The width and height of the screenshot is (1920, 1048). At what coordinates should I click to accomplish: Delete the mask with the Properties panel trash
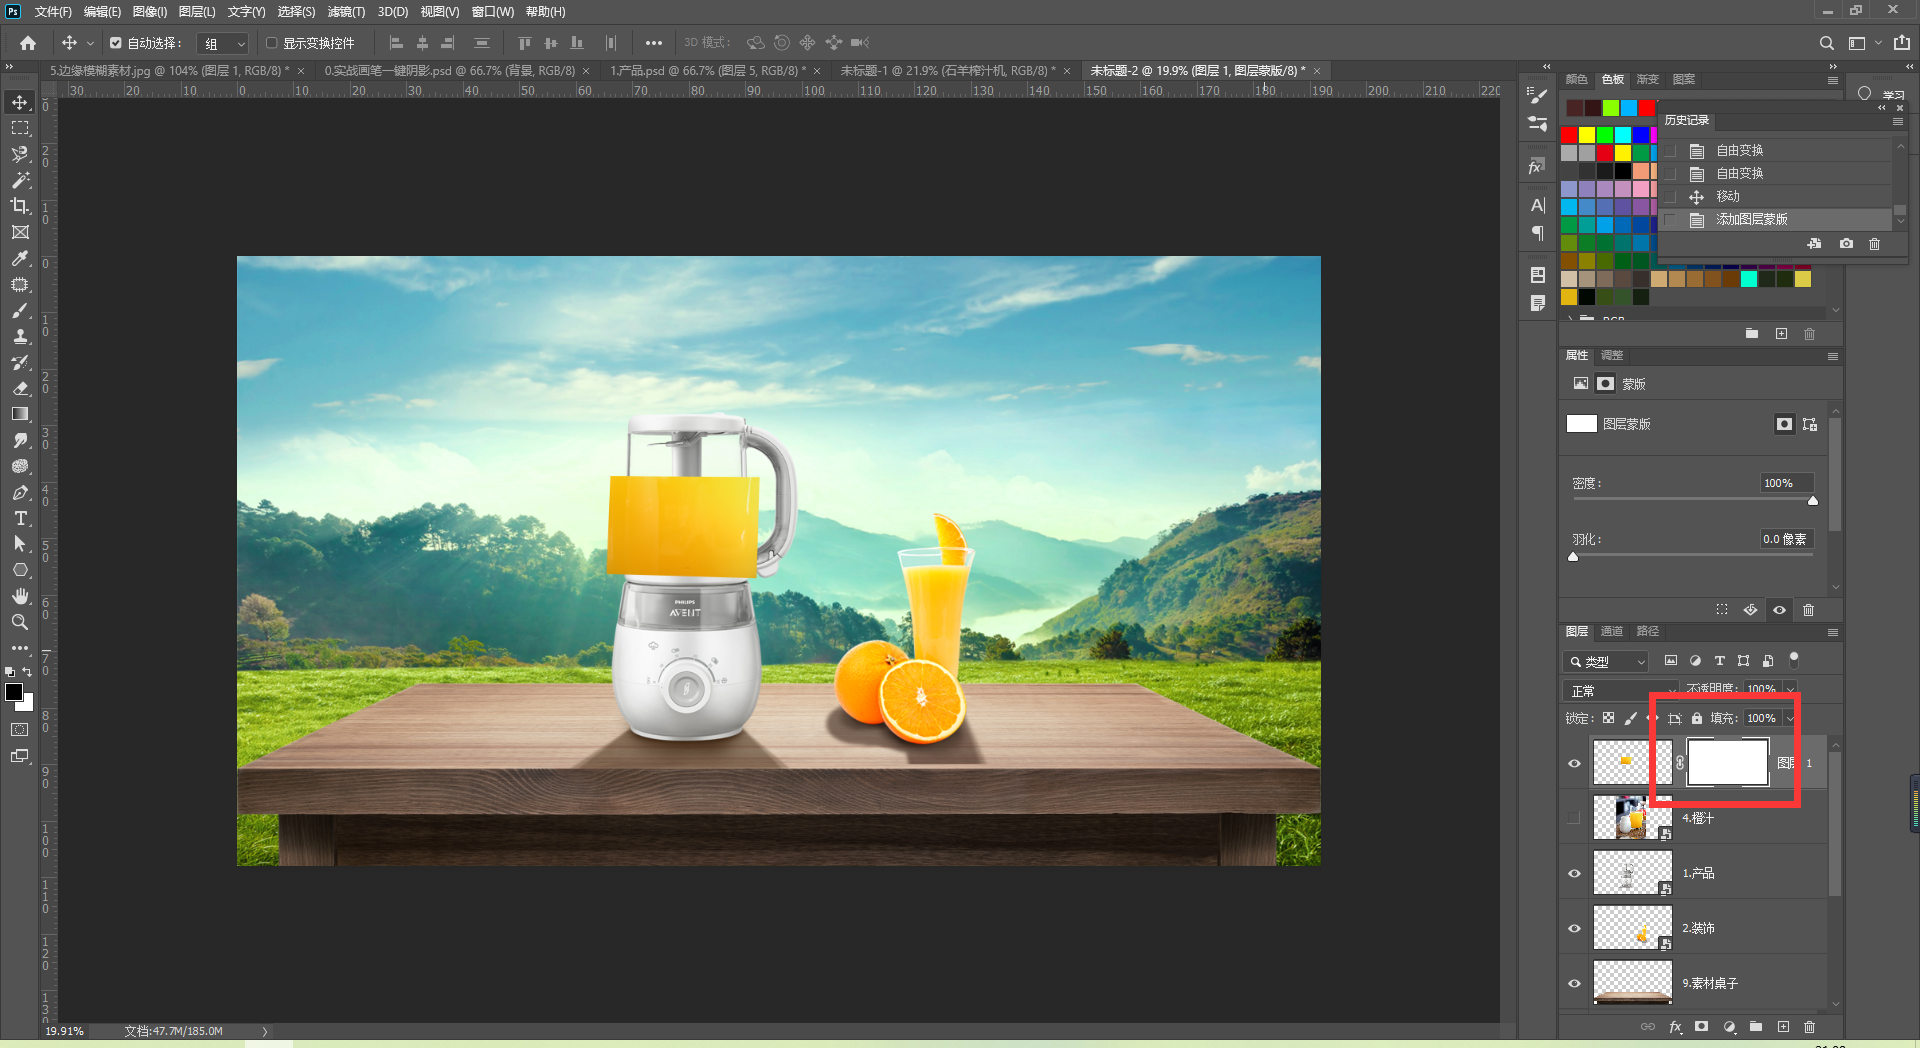point(1808,610)
